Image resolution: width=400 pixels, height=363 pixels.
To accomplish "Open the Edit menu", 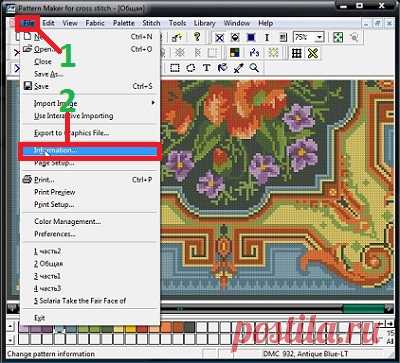I will (48, 23).
